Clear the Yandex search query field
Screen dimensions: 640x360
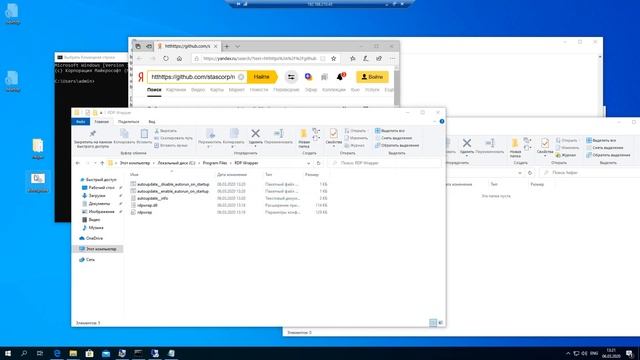click(241, 77)
